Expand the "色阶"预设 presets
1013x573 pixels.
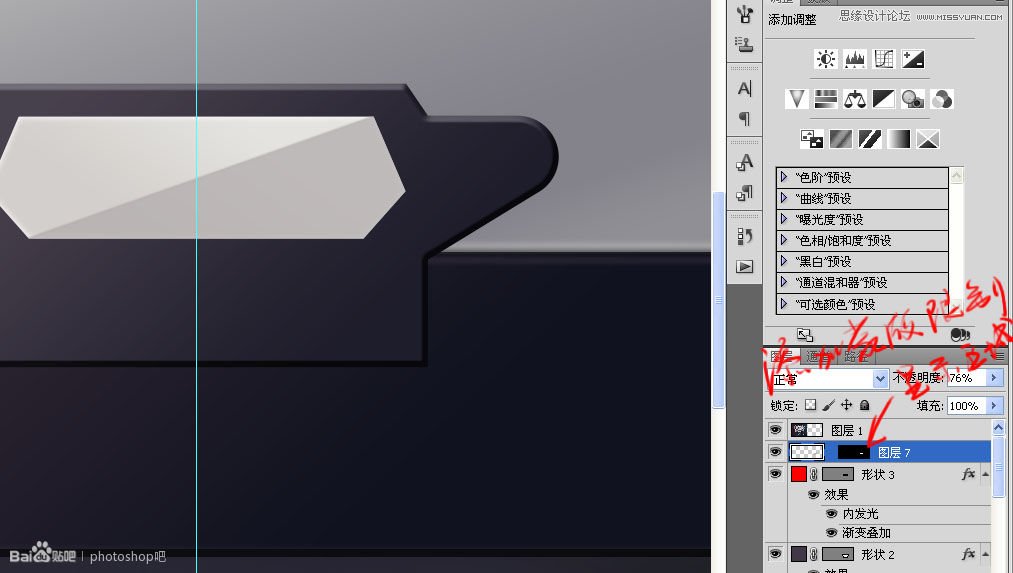pos(784,176)
